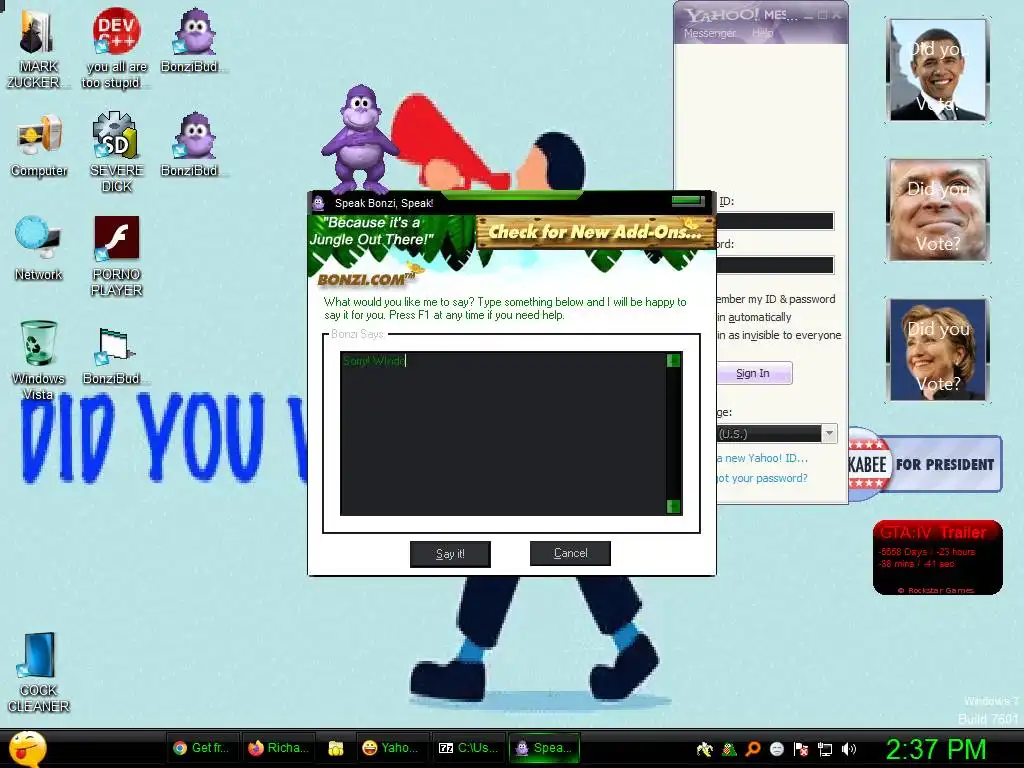
Task: Open the folder taskbar button
Action: 336,748
